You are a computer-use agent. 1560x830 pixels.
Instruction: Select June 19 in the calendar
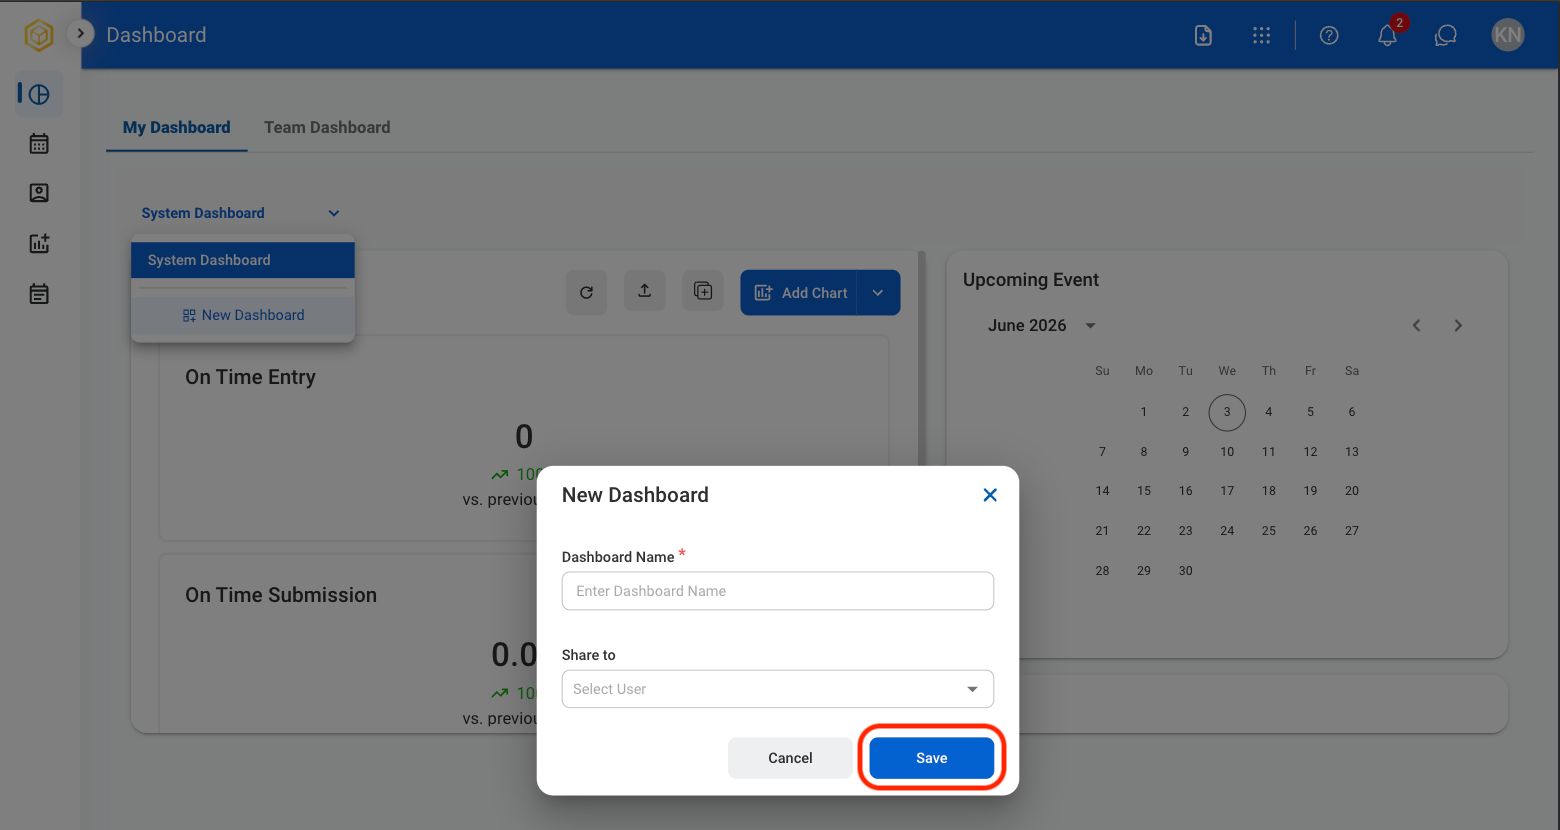click(x=1310, y=491)
